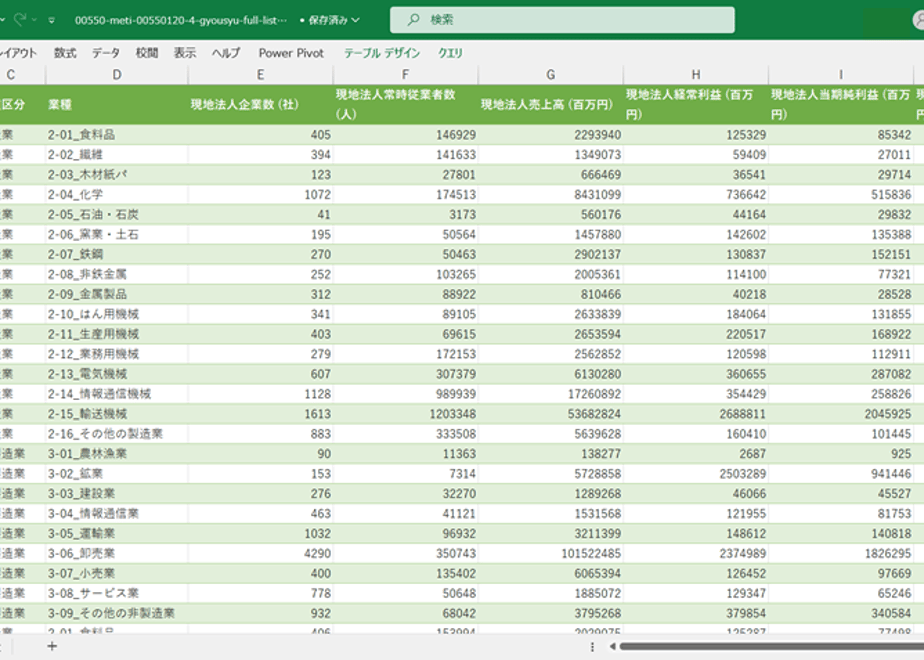Select column F header
Screen dimensions: 924x660
(x=405, y=75)
